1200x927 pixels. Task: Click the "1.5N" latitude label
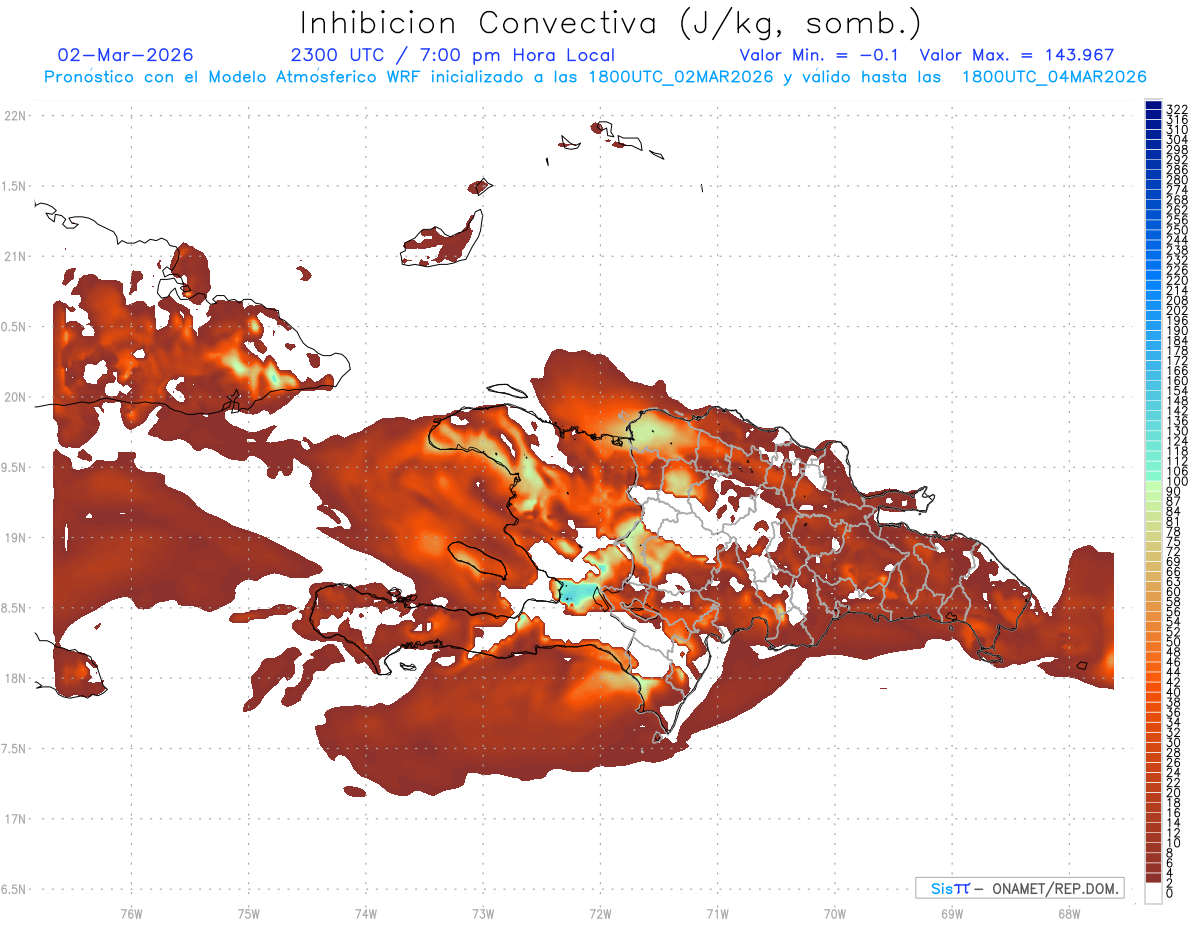tap(14, 186)
